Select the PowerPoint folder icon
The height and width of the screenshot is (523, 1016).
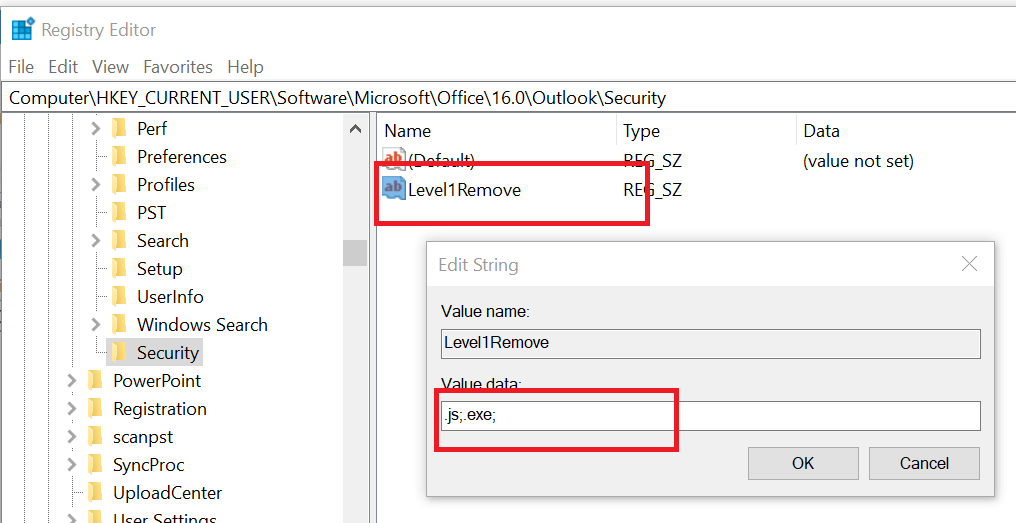click(x=95, y=380)
